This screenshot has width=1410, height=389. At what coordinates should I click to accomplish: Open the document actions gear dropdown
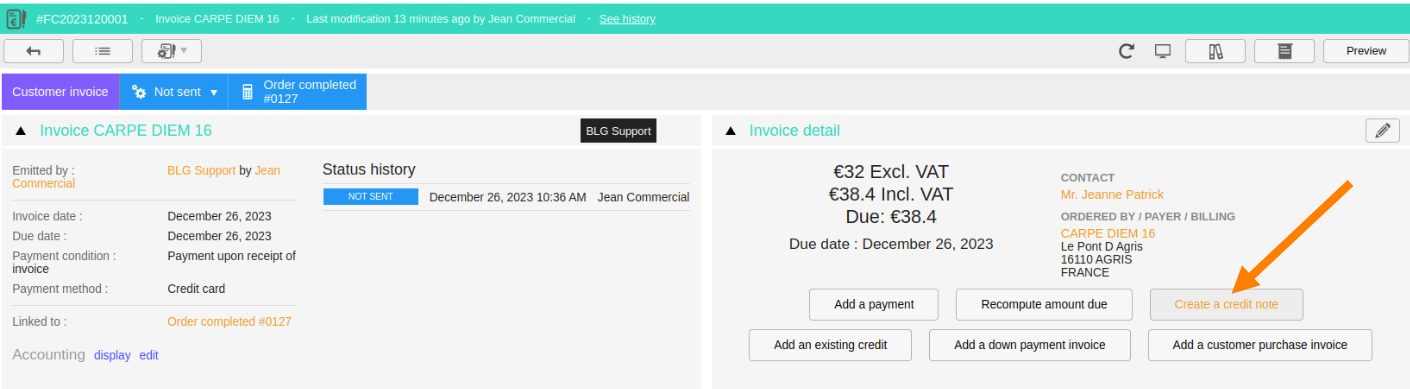tap(172, 51)
